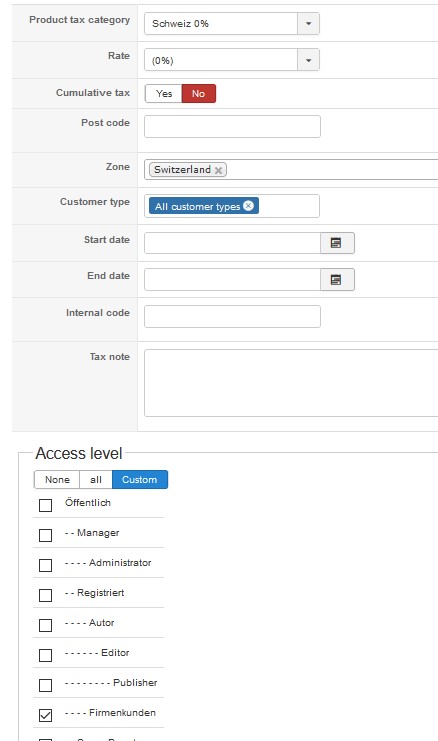The width and height of the screenshot is (438, 741).
Task: Expand the Product tax category dropdown
Action: (x=309, y=24)
